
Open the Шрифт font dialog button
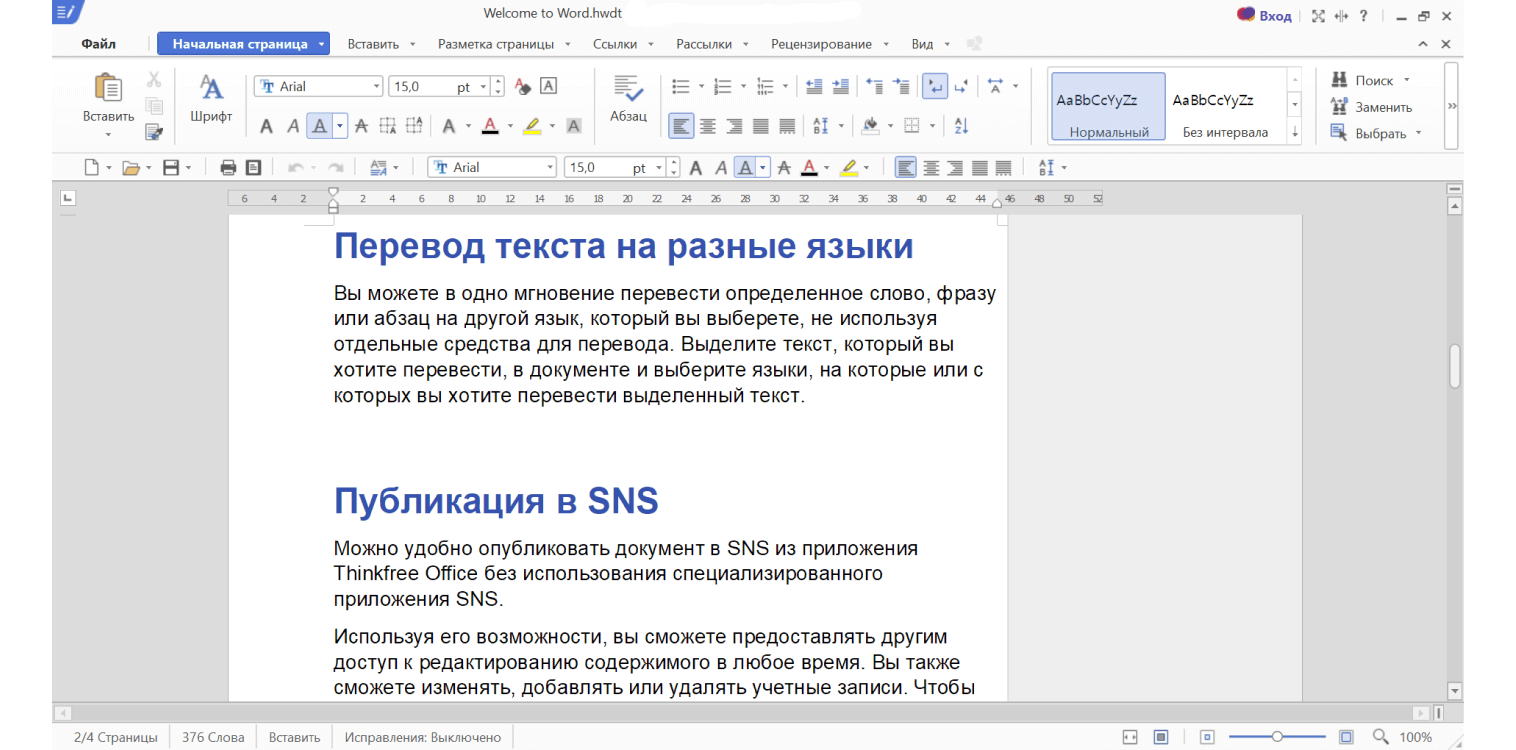[211, 98]
